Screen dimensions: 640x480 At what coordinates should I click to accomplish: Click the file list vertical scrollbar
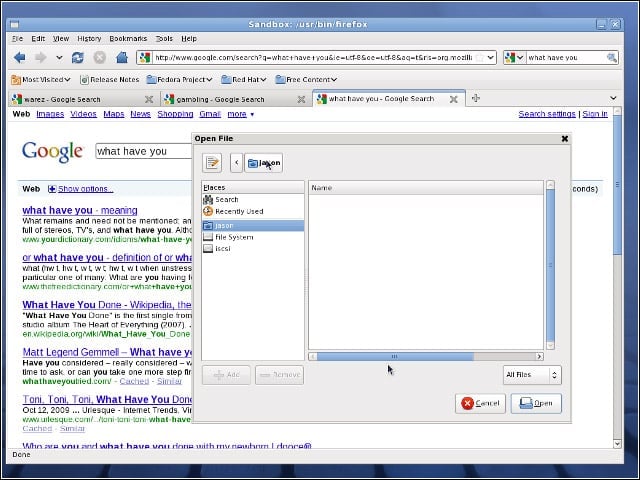550,265
